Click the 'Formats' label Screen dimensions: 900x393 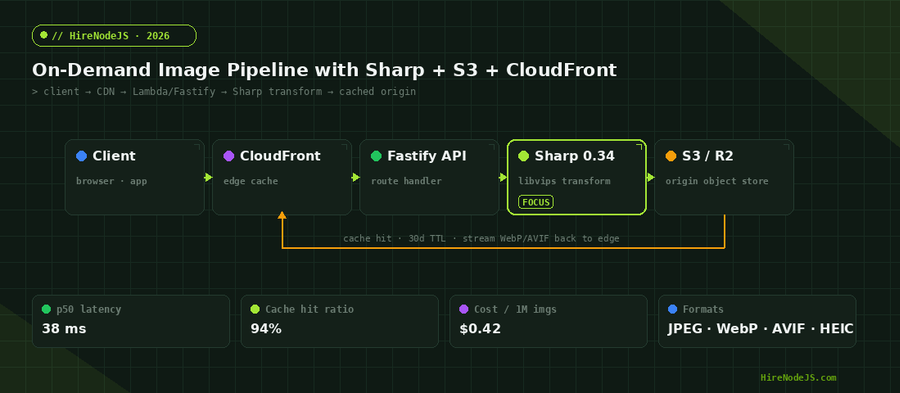[x=703, y=310]
